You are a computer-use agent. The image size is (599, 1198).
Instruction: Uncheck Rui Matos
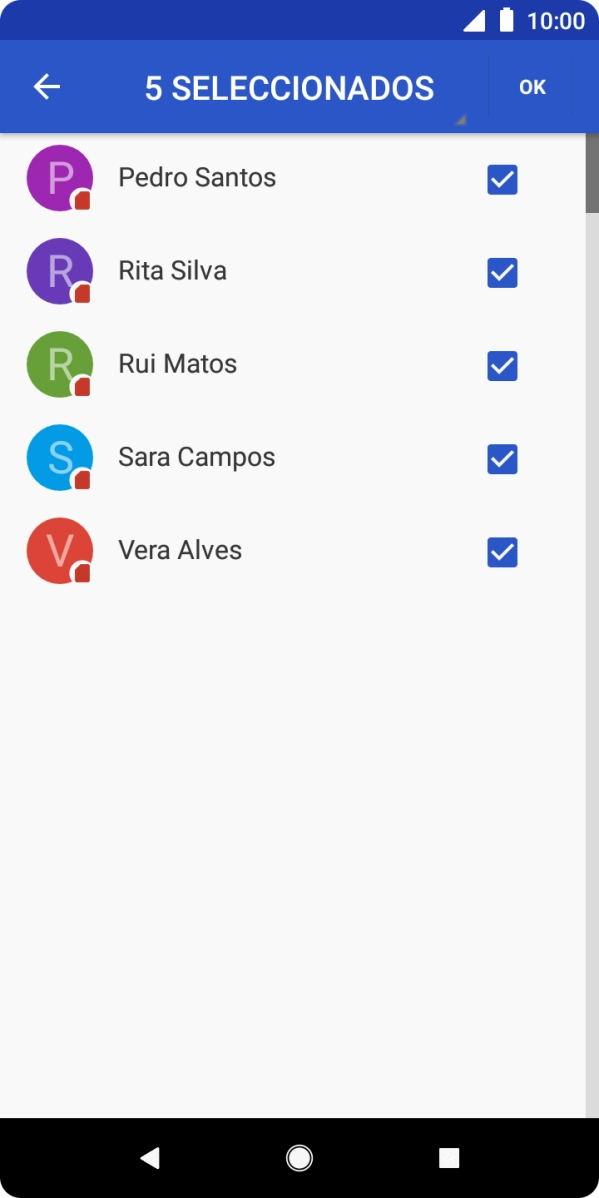tap(501, 366)
